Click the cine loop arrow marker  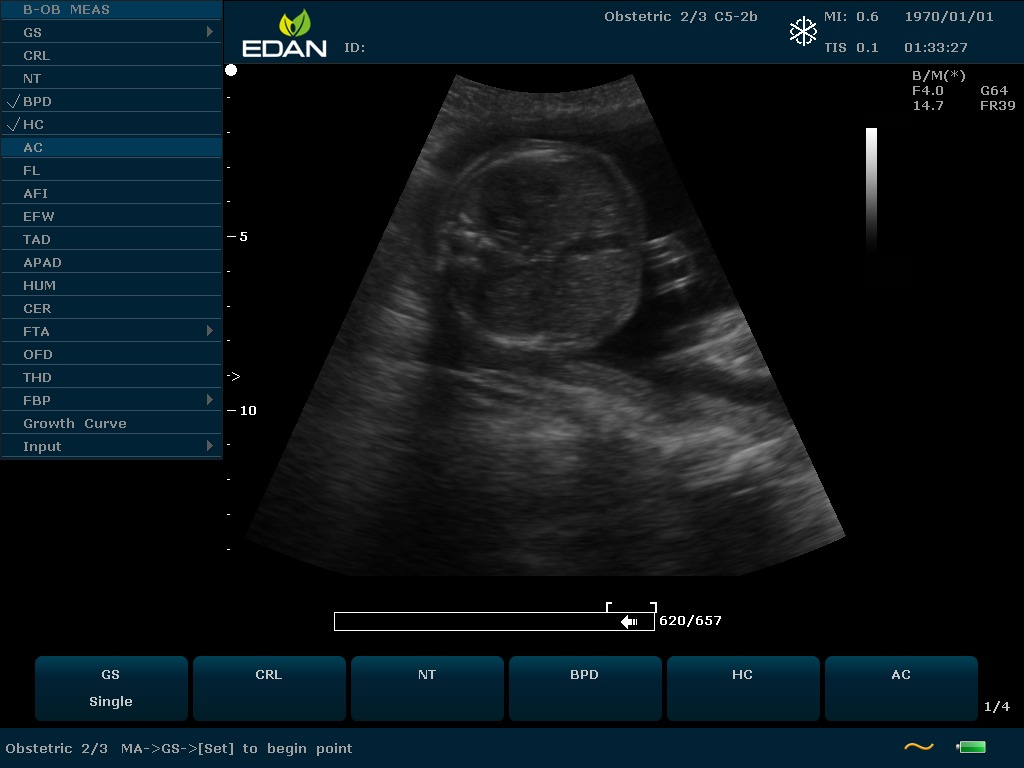pos(629,622)
